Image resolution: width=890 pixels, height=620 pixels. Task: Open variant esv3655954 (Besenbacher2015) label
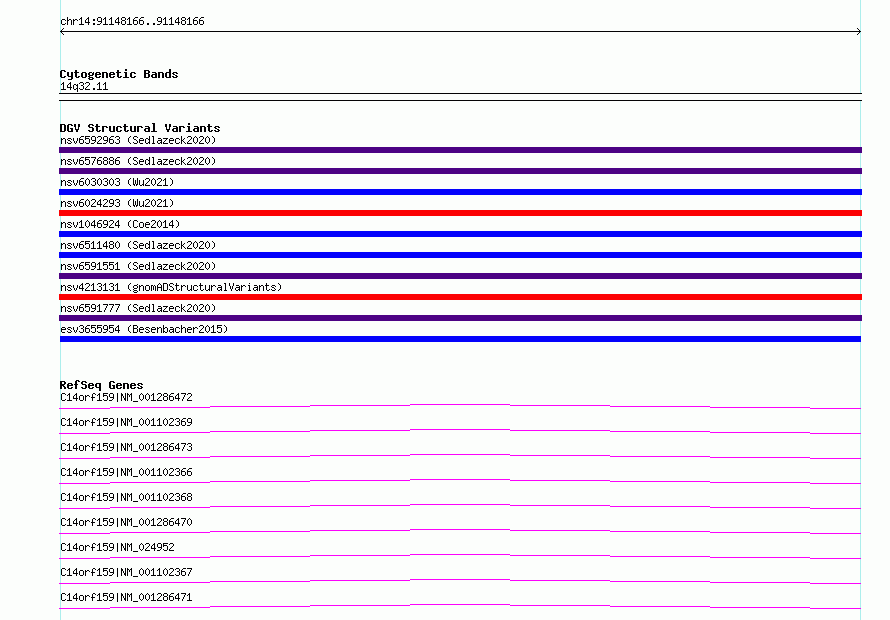tap(144, 329)
